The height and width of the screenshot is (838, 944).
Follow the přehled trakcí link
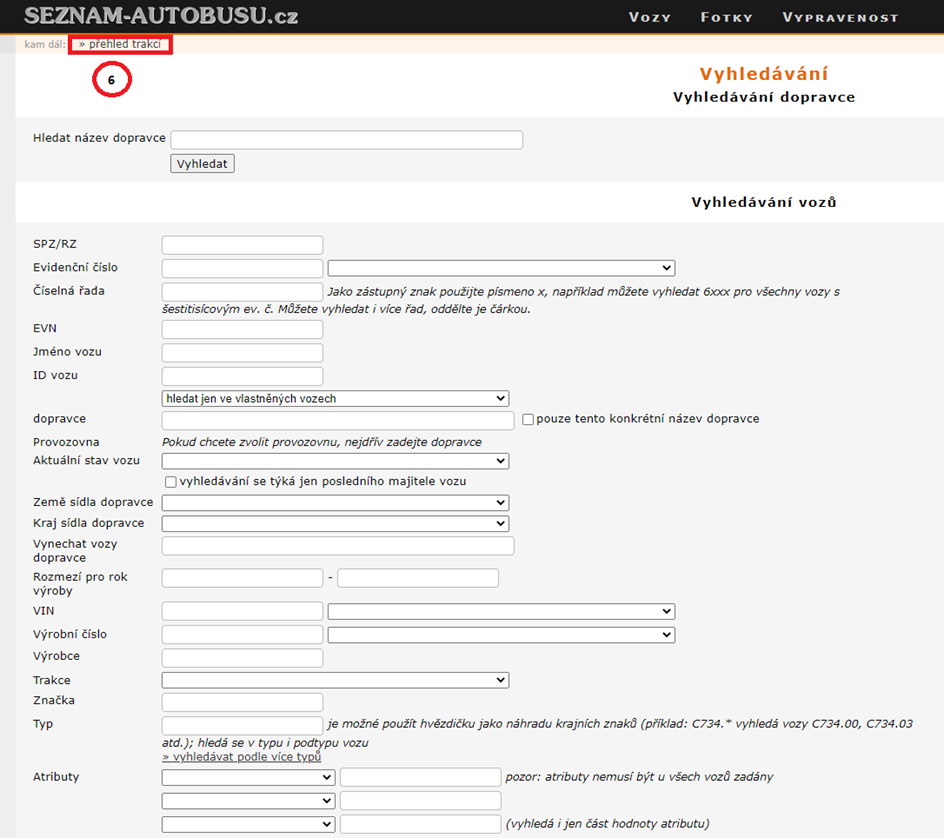[120, 44]
